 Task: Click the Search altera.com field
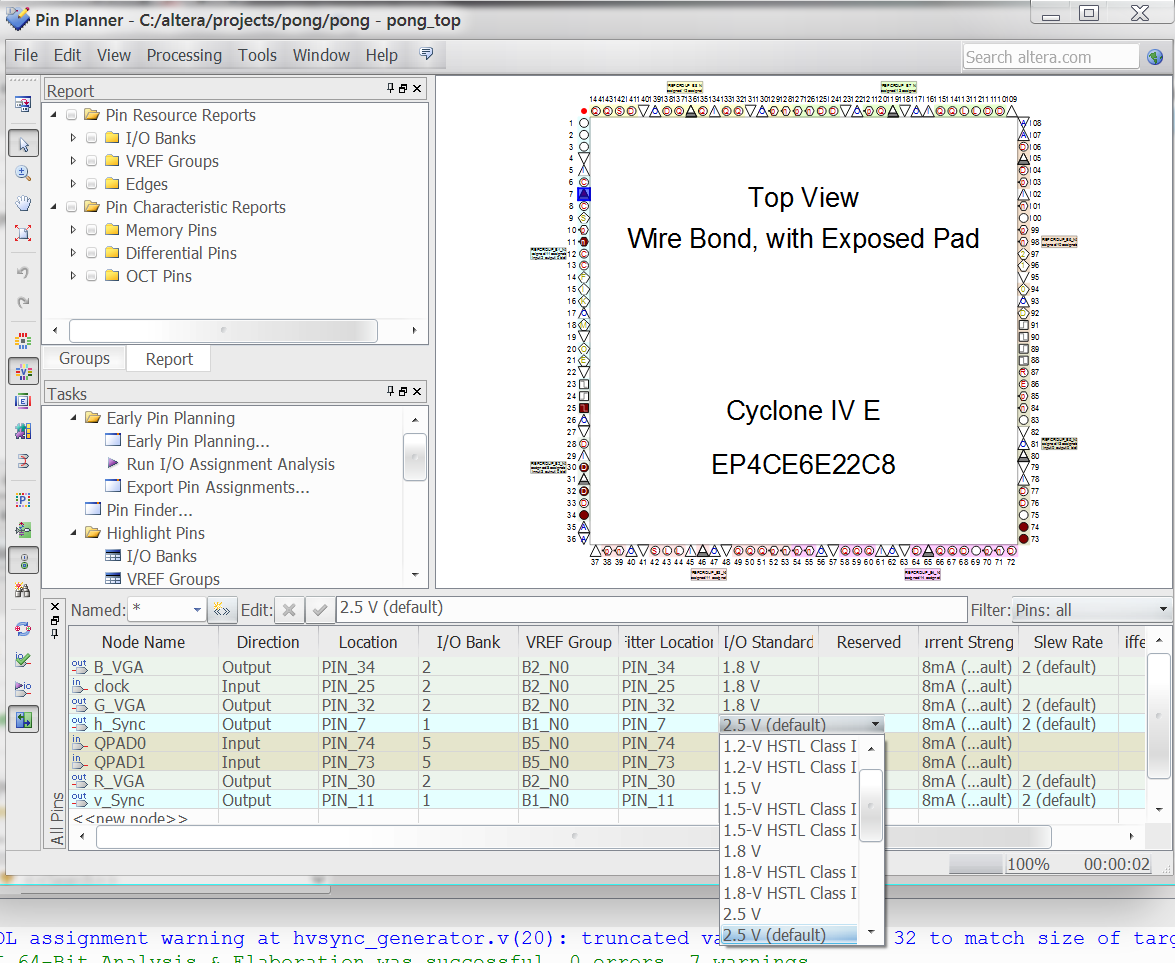tap(1050, 56)
